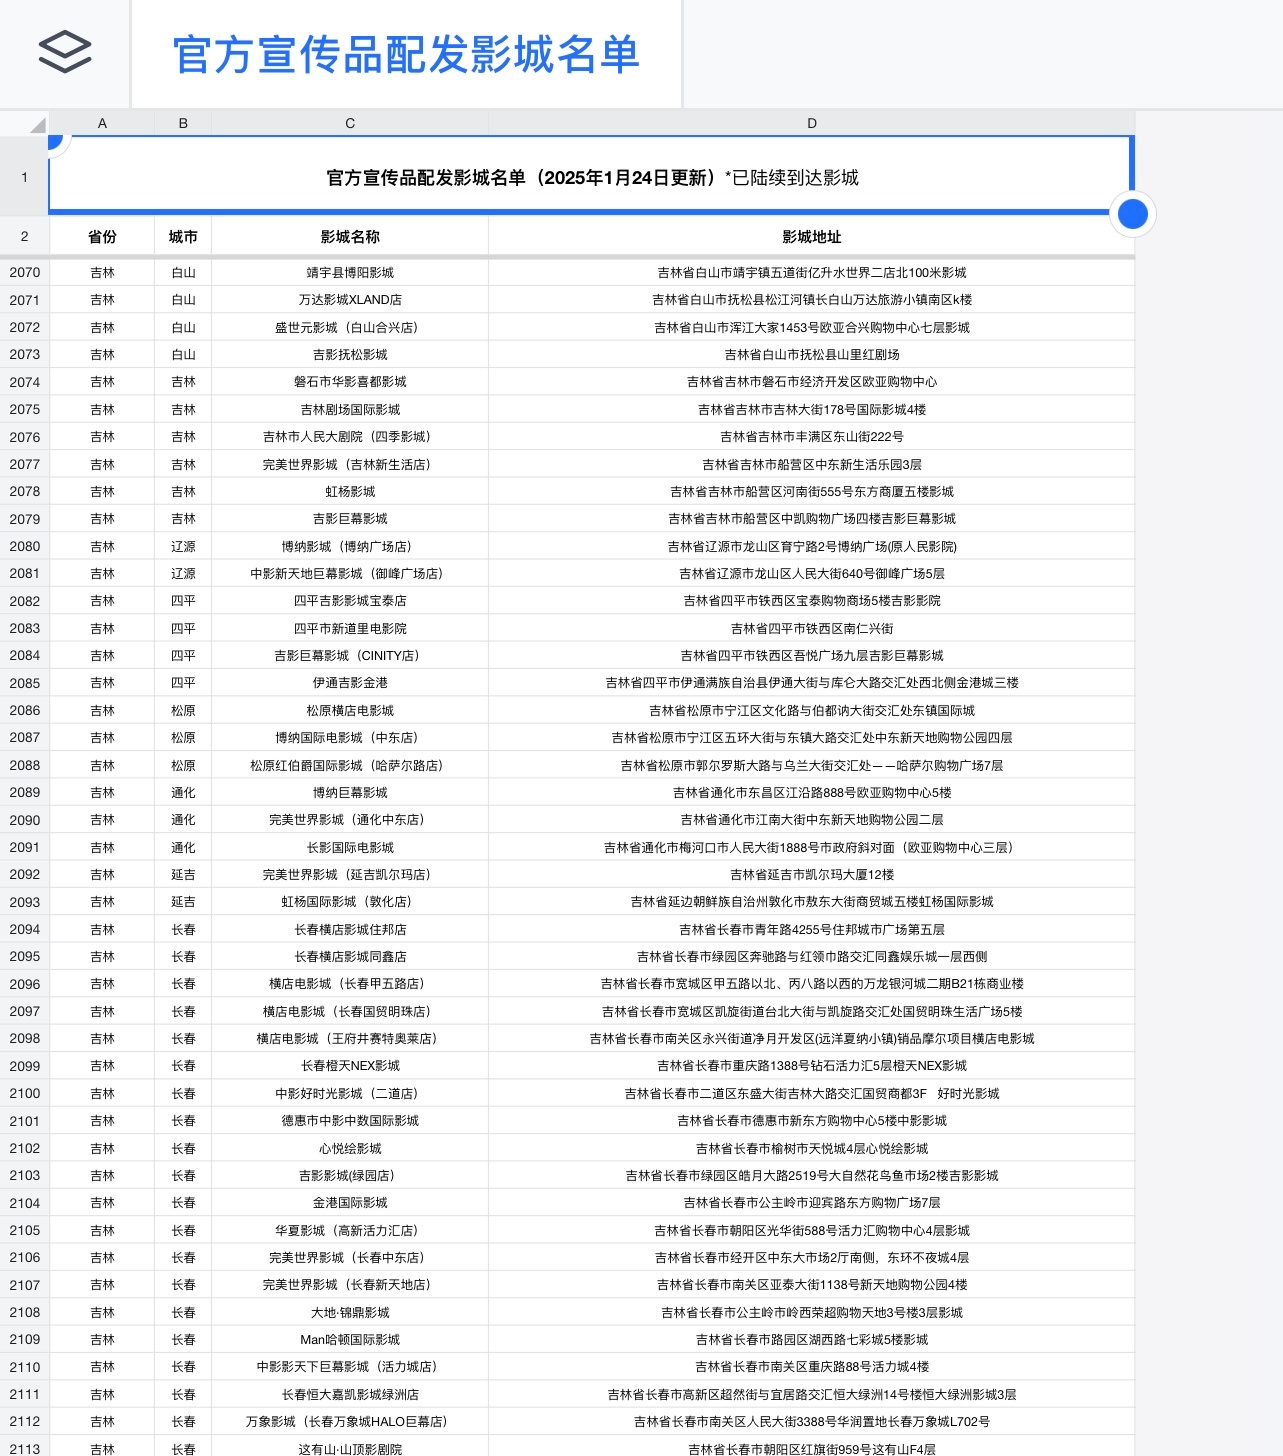Click cell 博纳影城（博纳广场店）
The width and height of the screenshot is (1283, 1456).
350,546
